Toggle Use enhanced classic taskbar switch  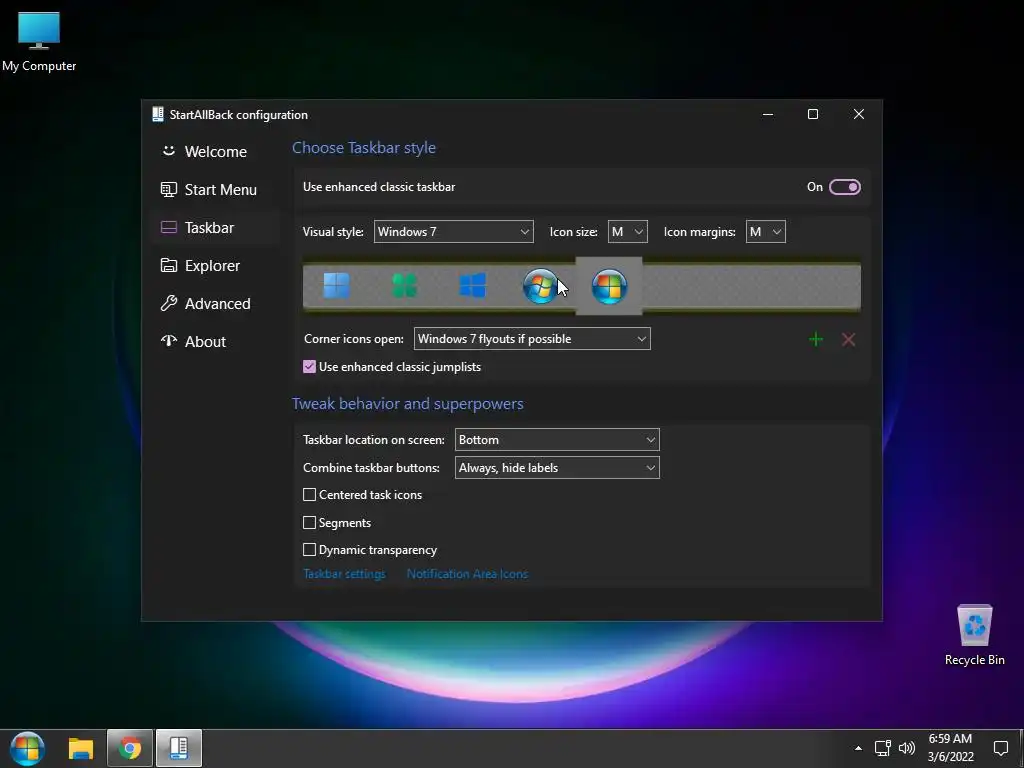click(x=844, y=187)
